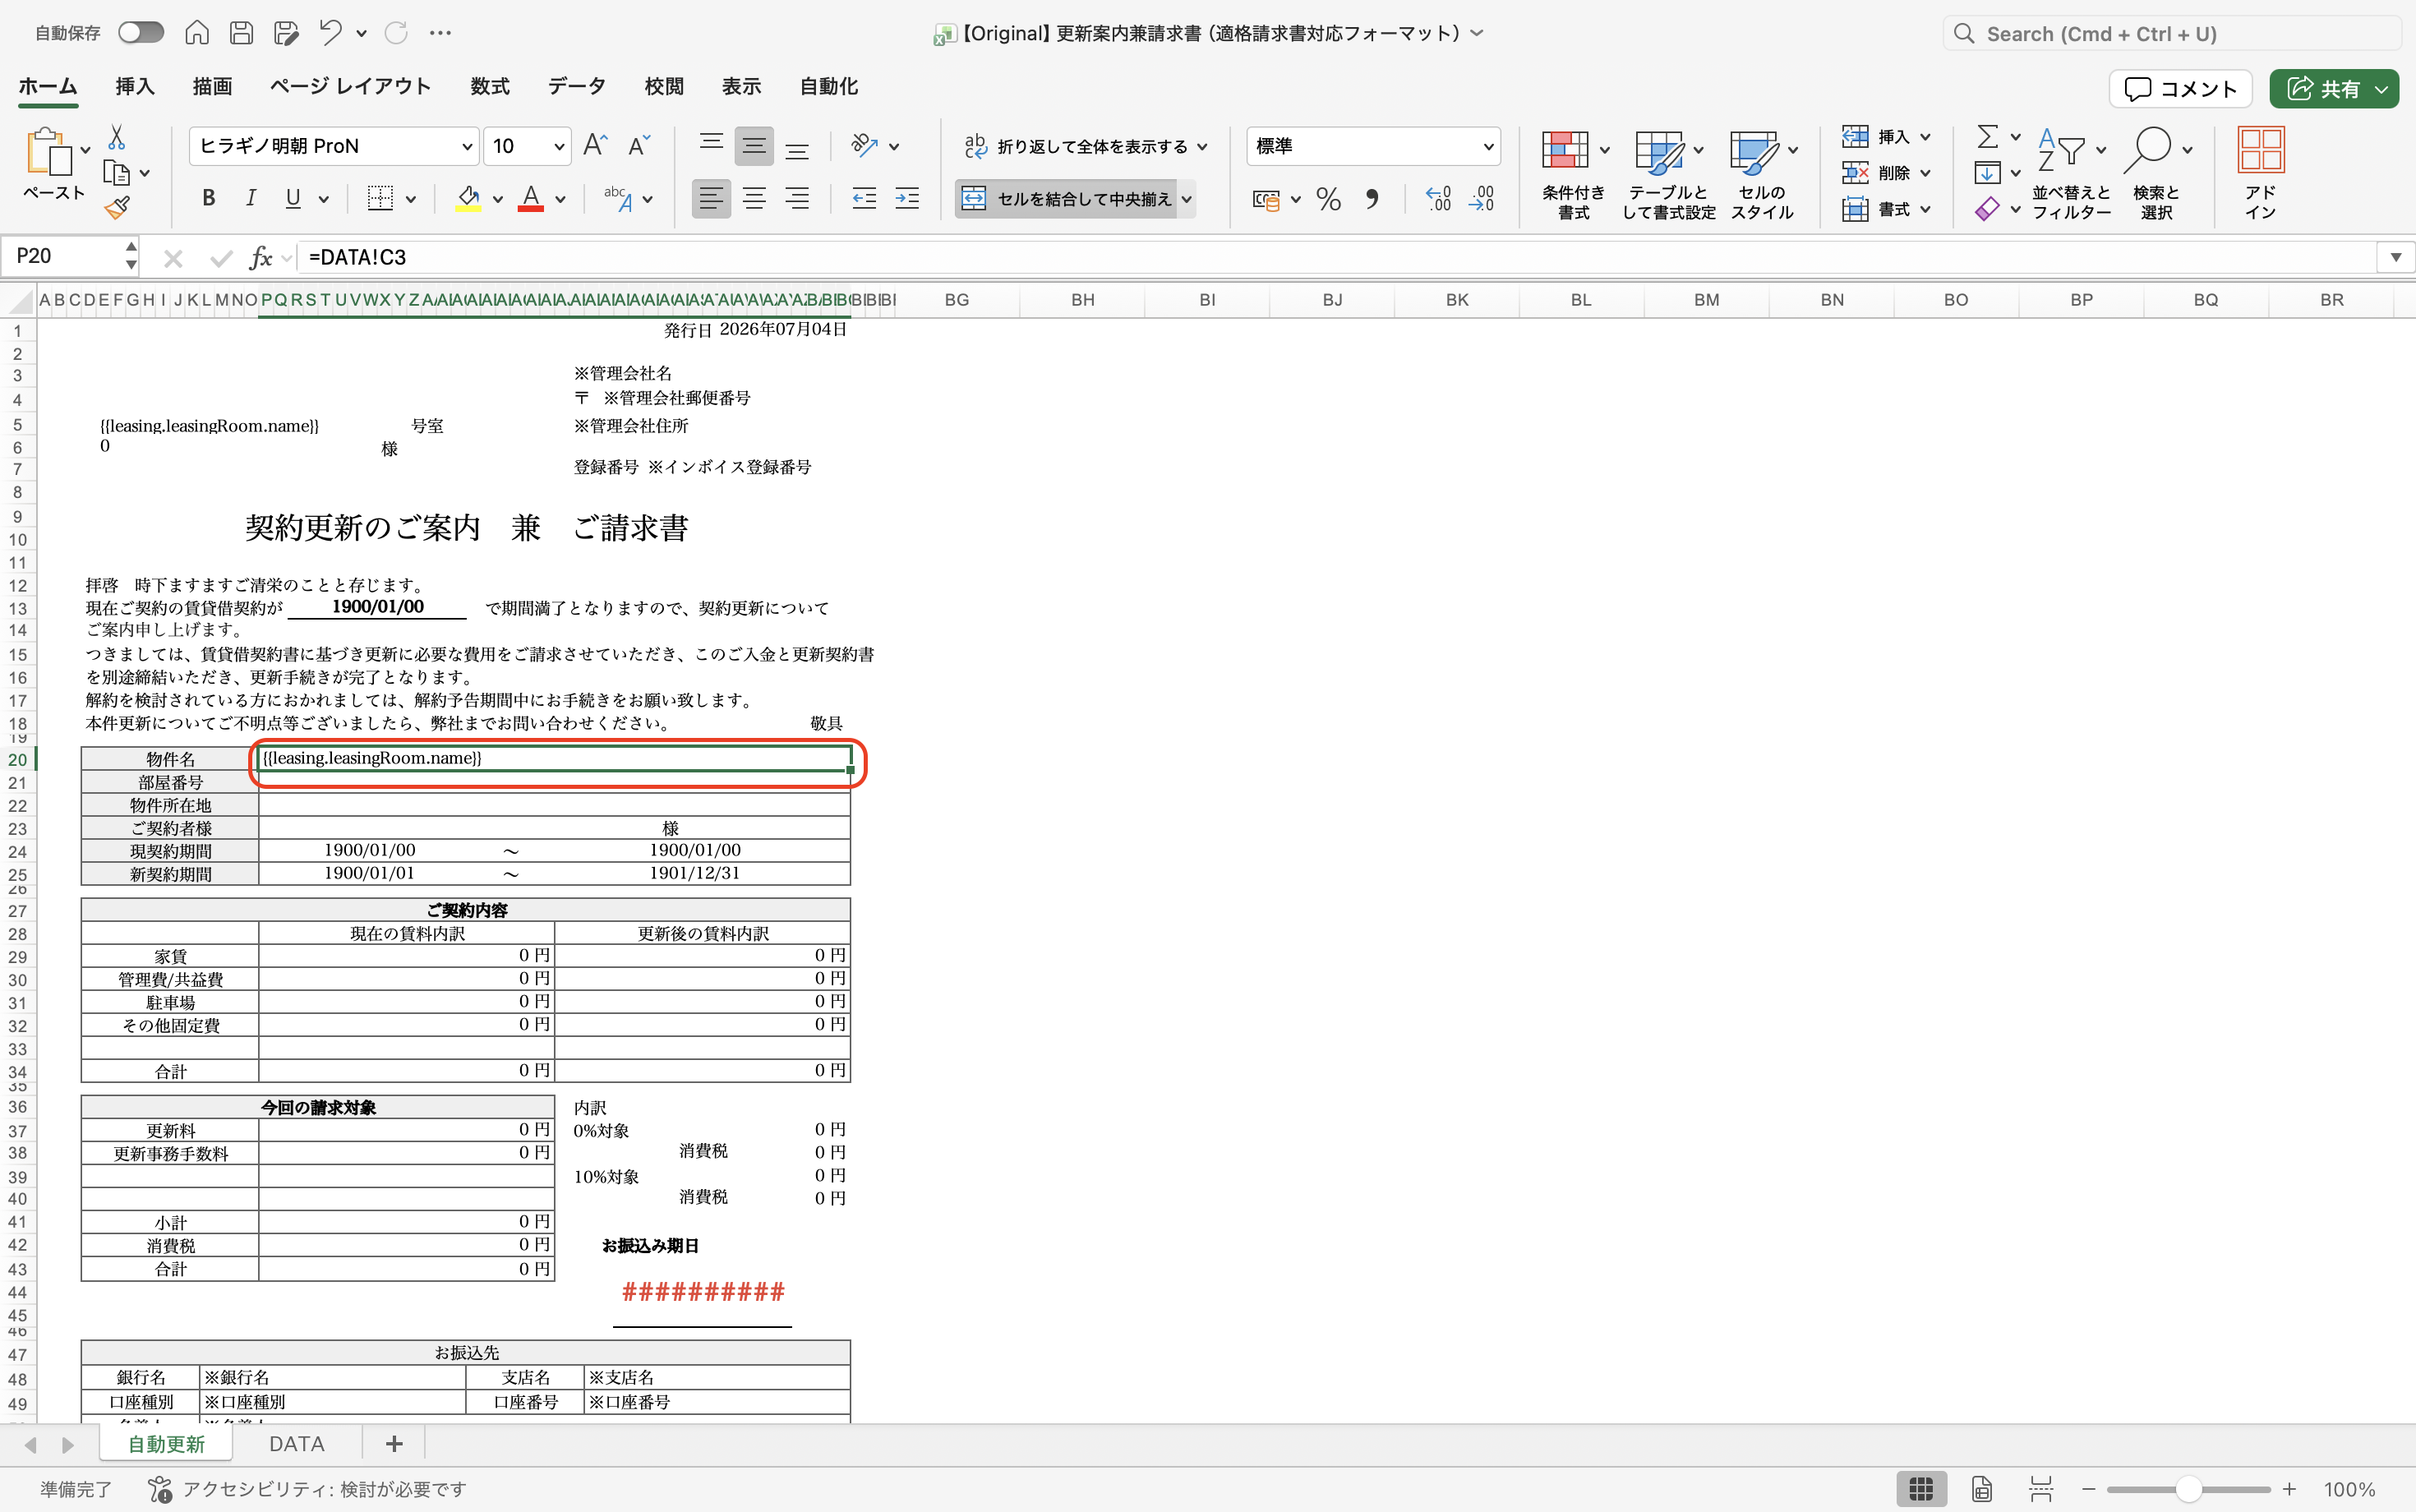2416x1512 pixels.
Task: Open the Data (データ) ribbon tab
Action: 577,87
